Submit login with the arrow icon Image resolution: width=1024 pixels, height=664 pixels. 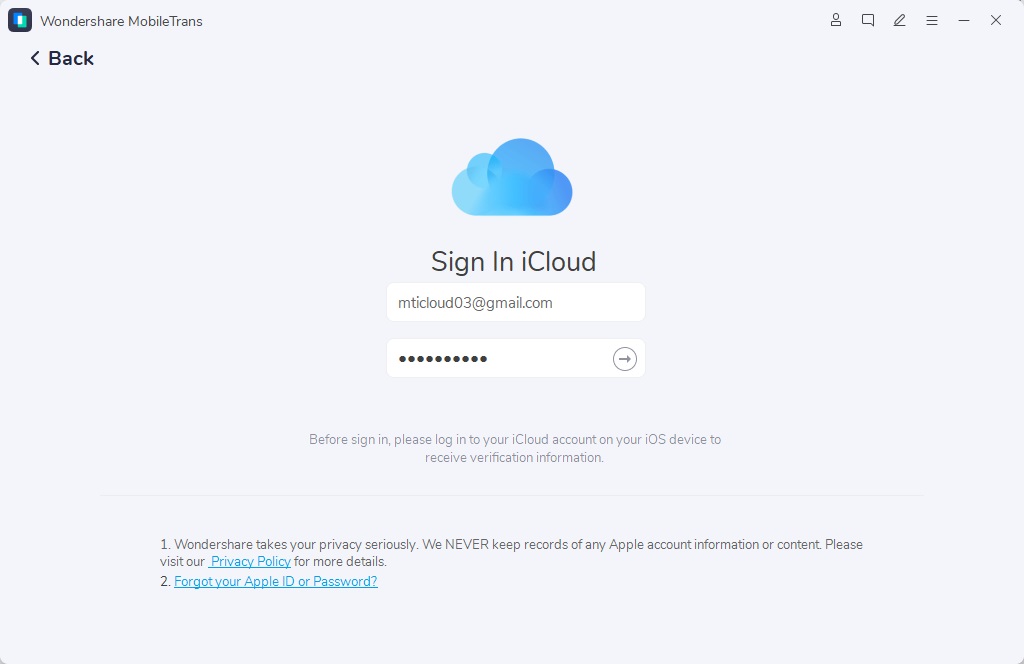[x=624, y=358]
